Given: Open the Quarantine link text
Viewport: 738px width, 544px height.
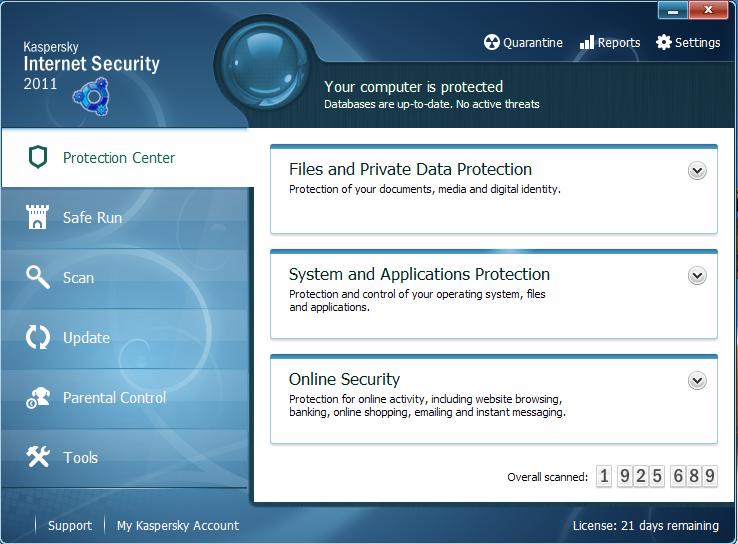Looking at the screenshot, I should tap(533, 43).
